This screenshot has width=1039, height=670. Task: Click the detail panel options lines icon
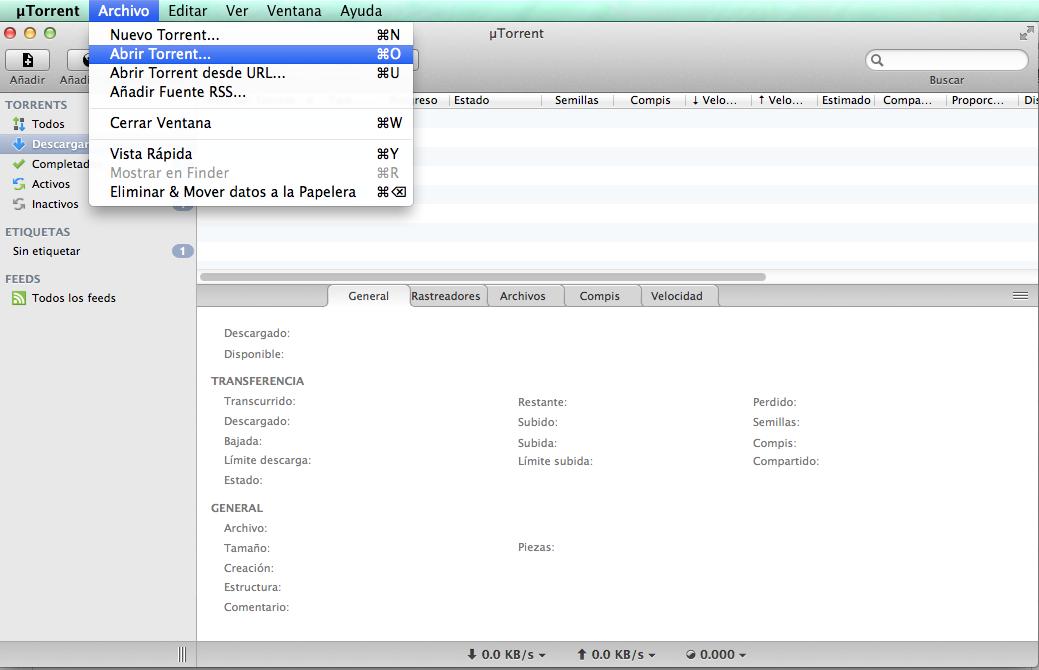1020,296
